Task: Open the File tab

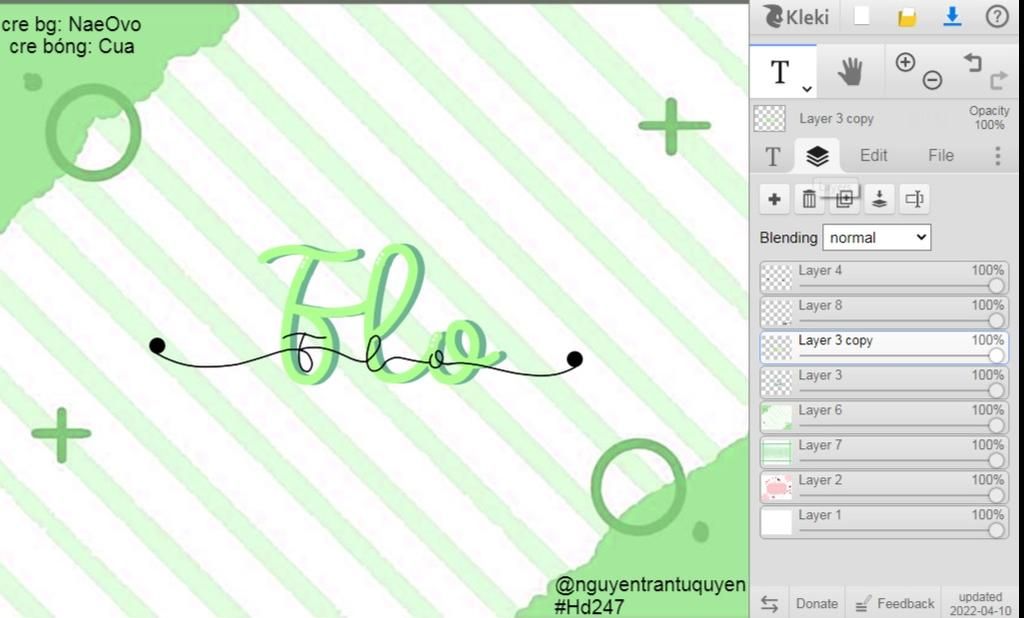Action: click(940, 155)
